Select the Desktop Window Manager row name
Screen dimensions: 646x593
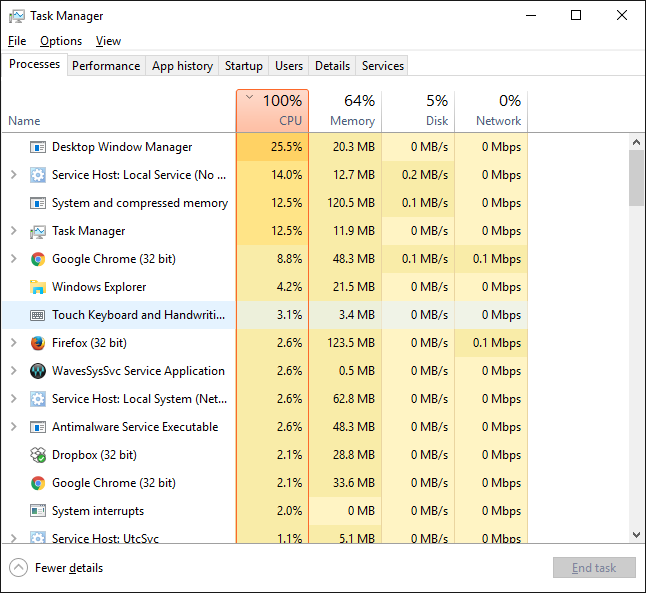tap(122, 147)
